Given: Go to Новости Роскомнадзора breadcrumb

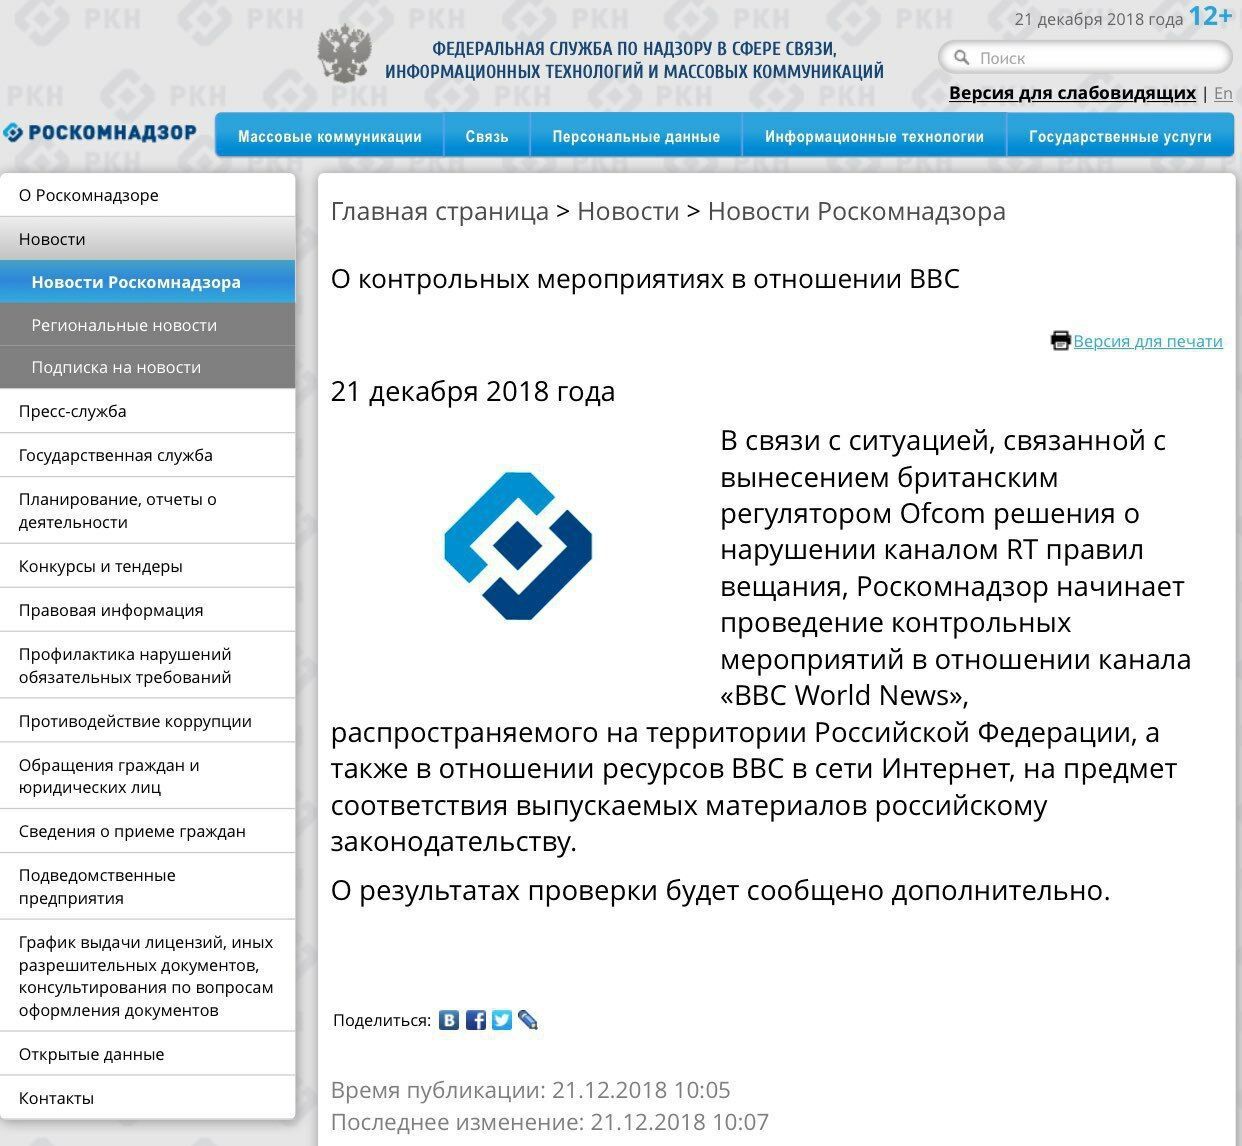Looking at the screenshot, I should click(x=857, y=211).
